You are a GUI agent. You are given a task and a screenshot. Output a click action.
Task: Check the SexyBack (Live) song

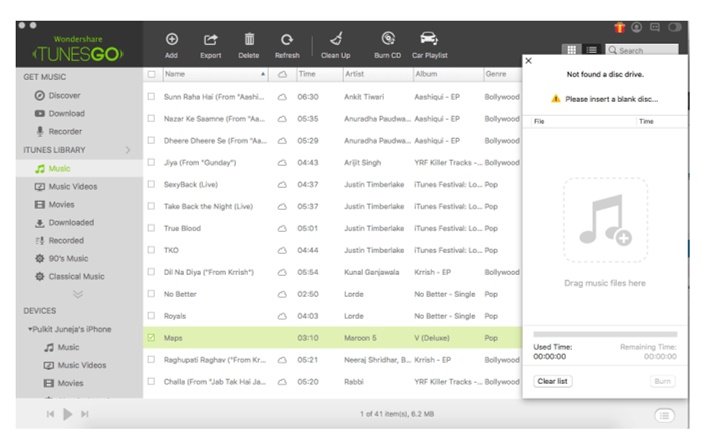click(x=151, y=184)
